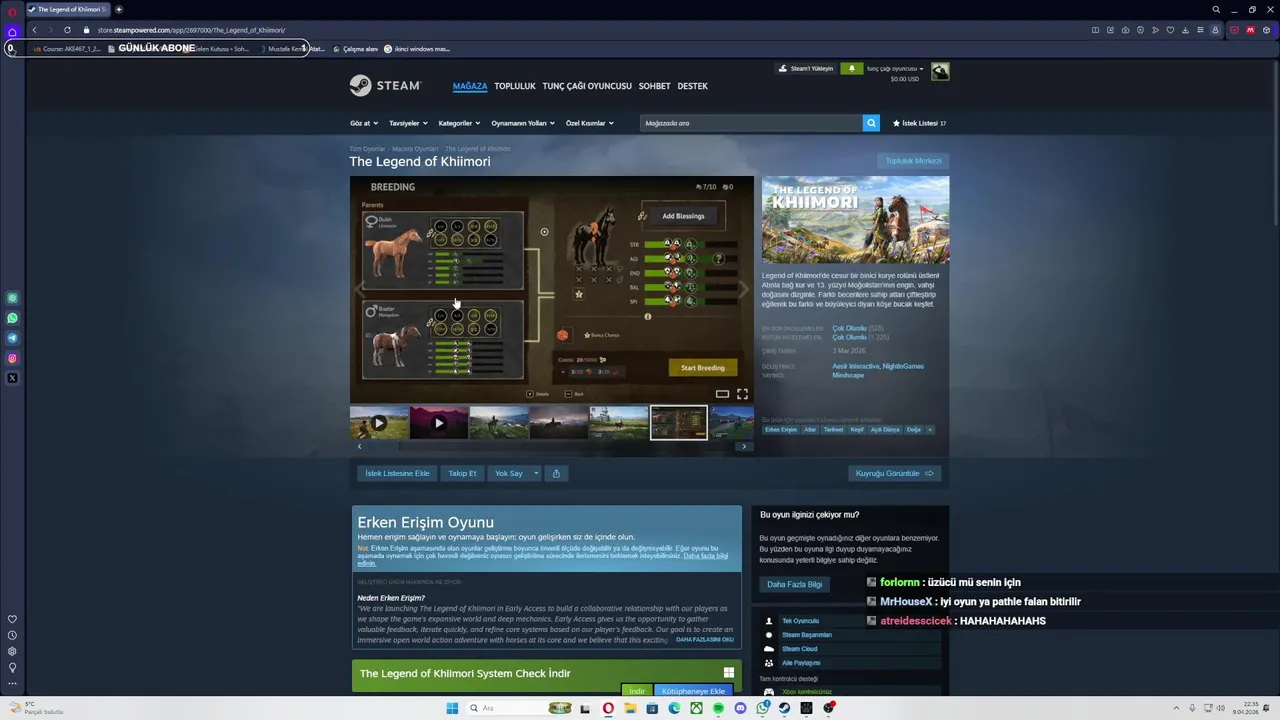Click the İstek Listesine Ekle button
The image size is (1280, 720).
(397, 473)
